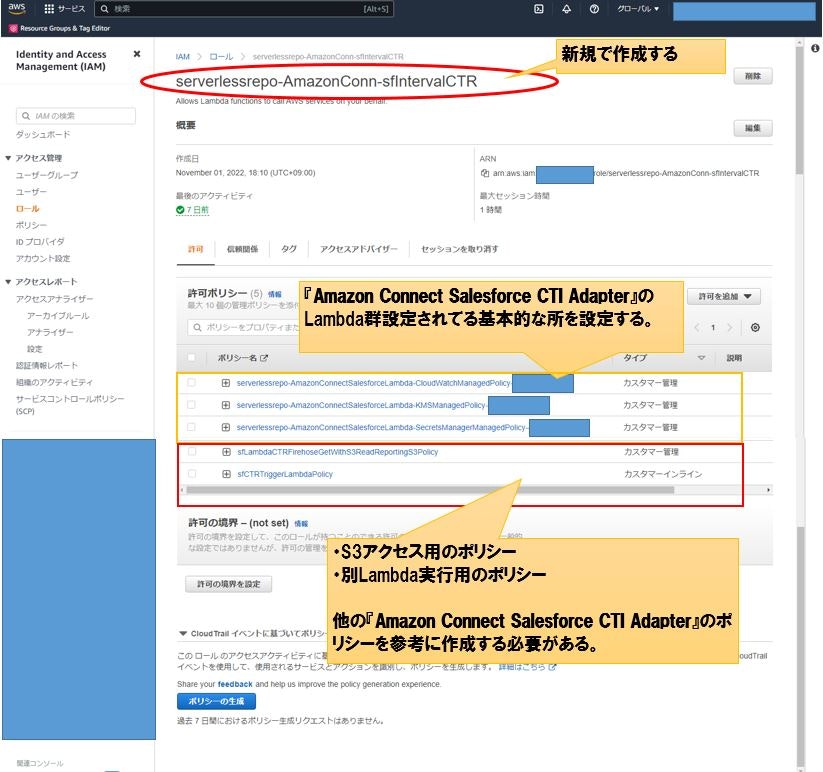Switch to the セッションを取り消す tab
The width and height of the screenshot is (823, 772).
459,249
